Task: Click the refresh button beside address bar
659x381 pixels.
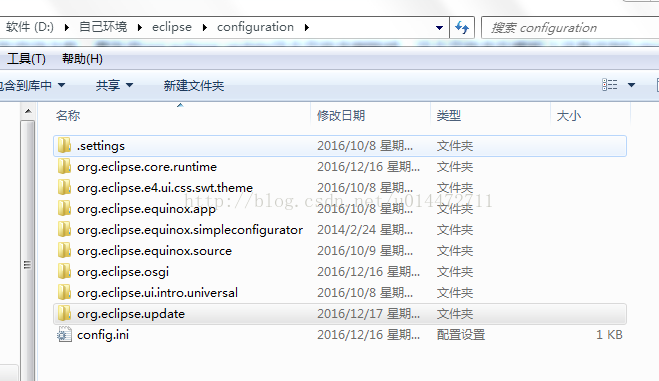Action: point(462,28)
